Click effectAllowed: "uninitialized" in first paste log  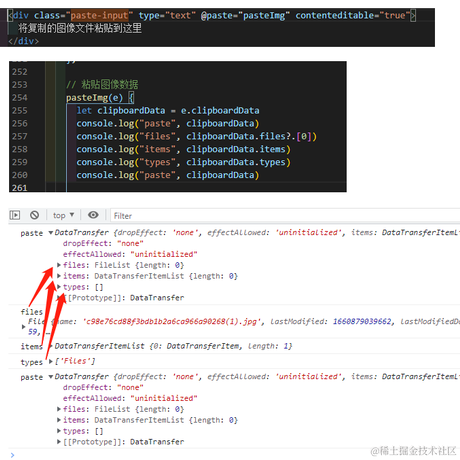coord(130,254)
